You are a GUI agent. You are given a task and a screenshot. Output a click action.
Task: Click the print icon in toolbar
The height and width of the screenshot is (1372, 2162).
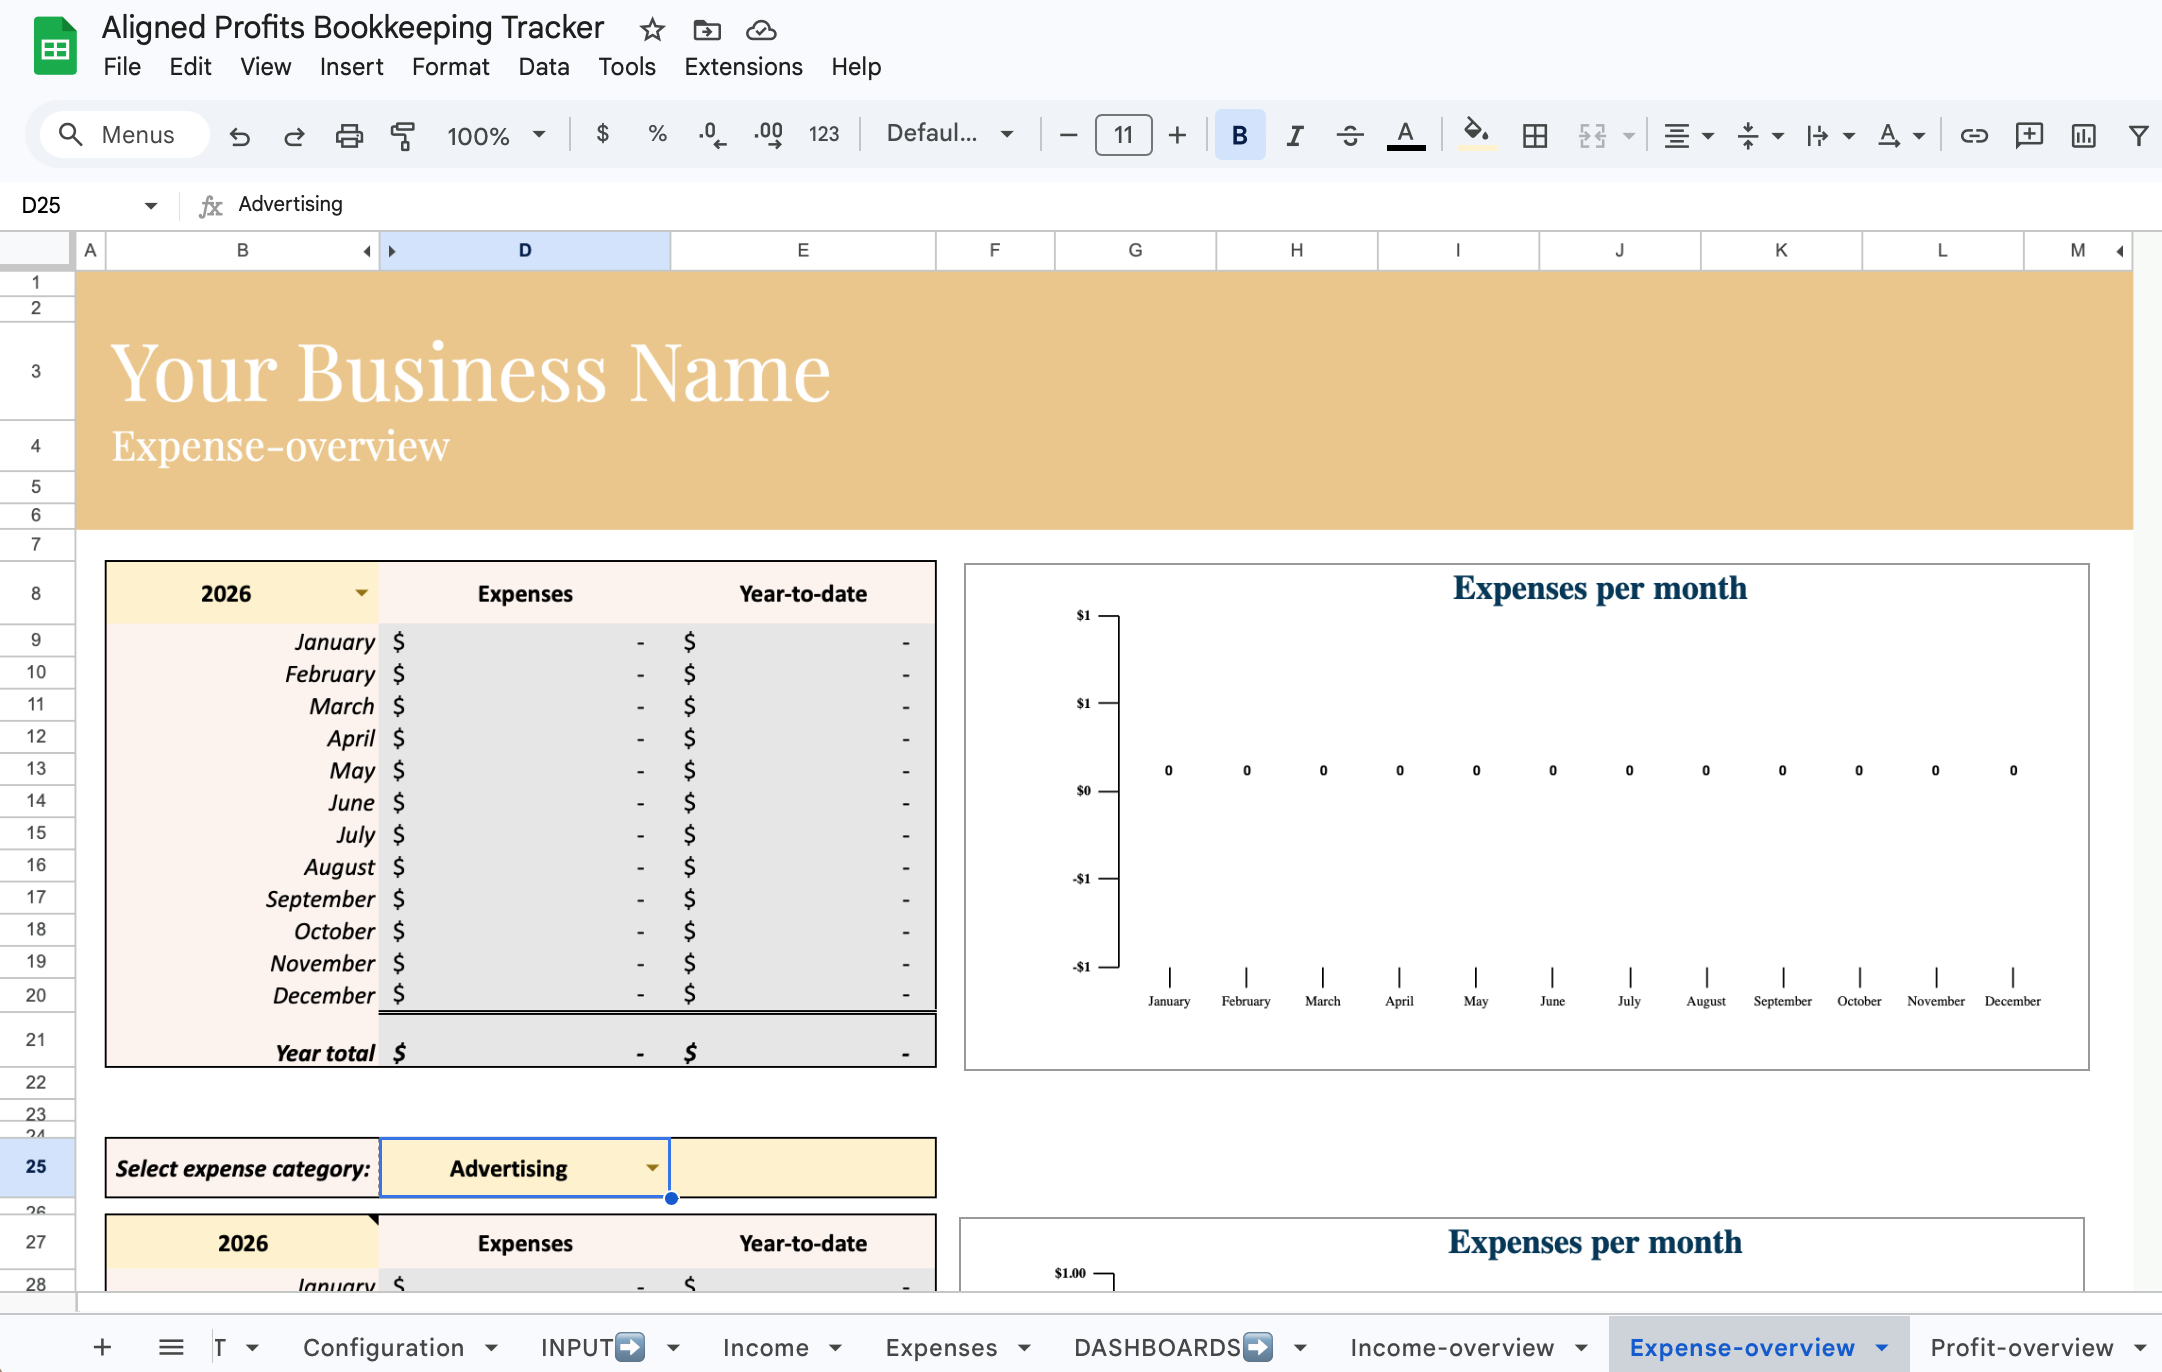pyautogui.click(x=348, y=135)
